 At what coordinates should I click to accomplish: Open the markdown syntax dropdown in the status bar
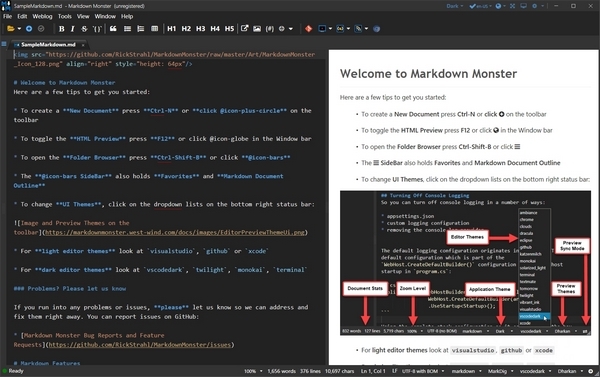(466, 371)
